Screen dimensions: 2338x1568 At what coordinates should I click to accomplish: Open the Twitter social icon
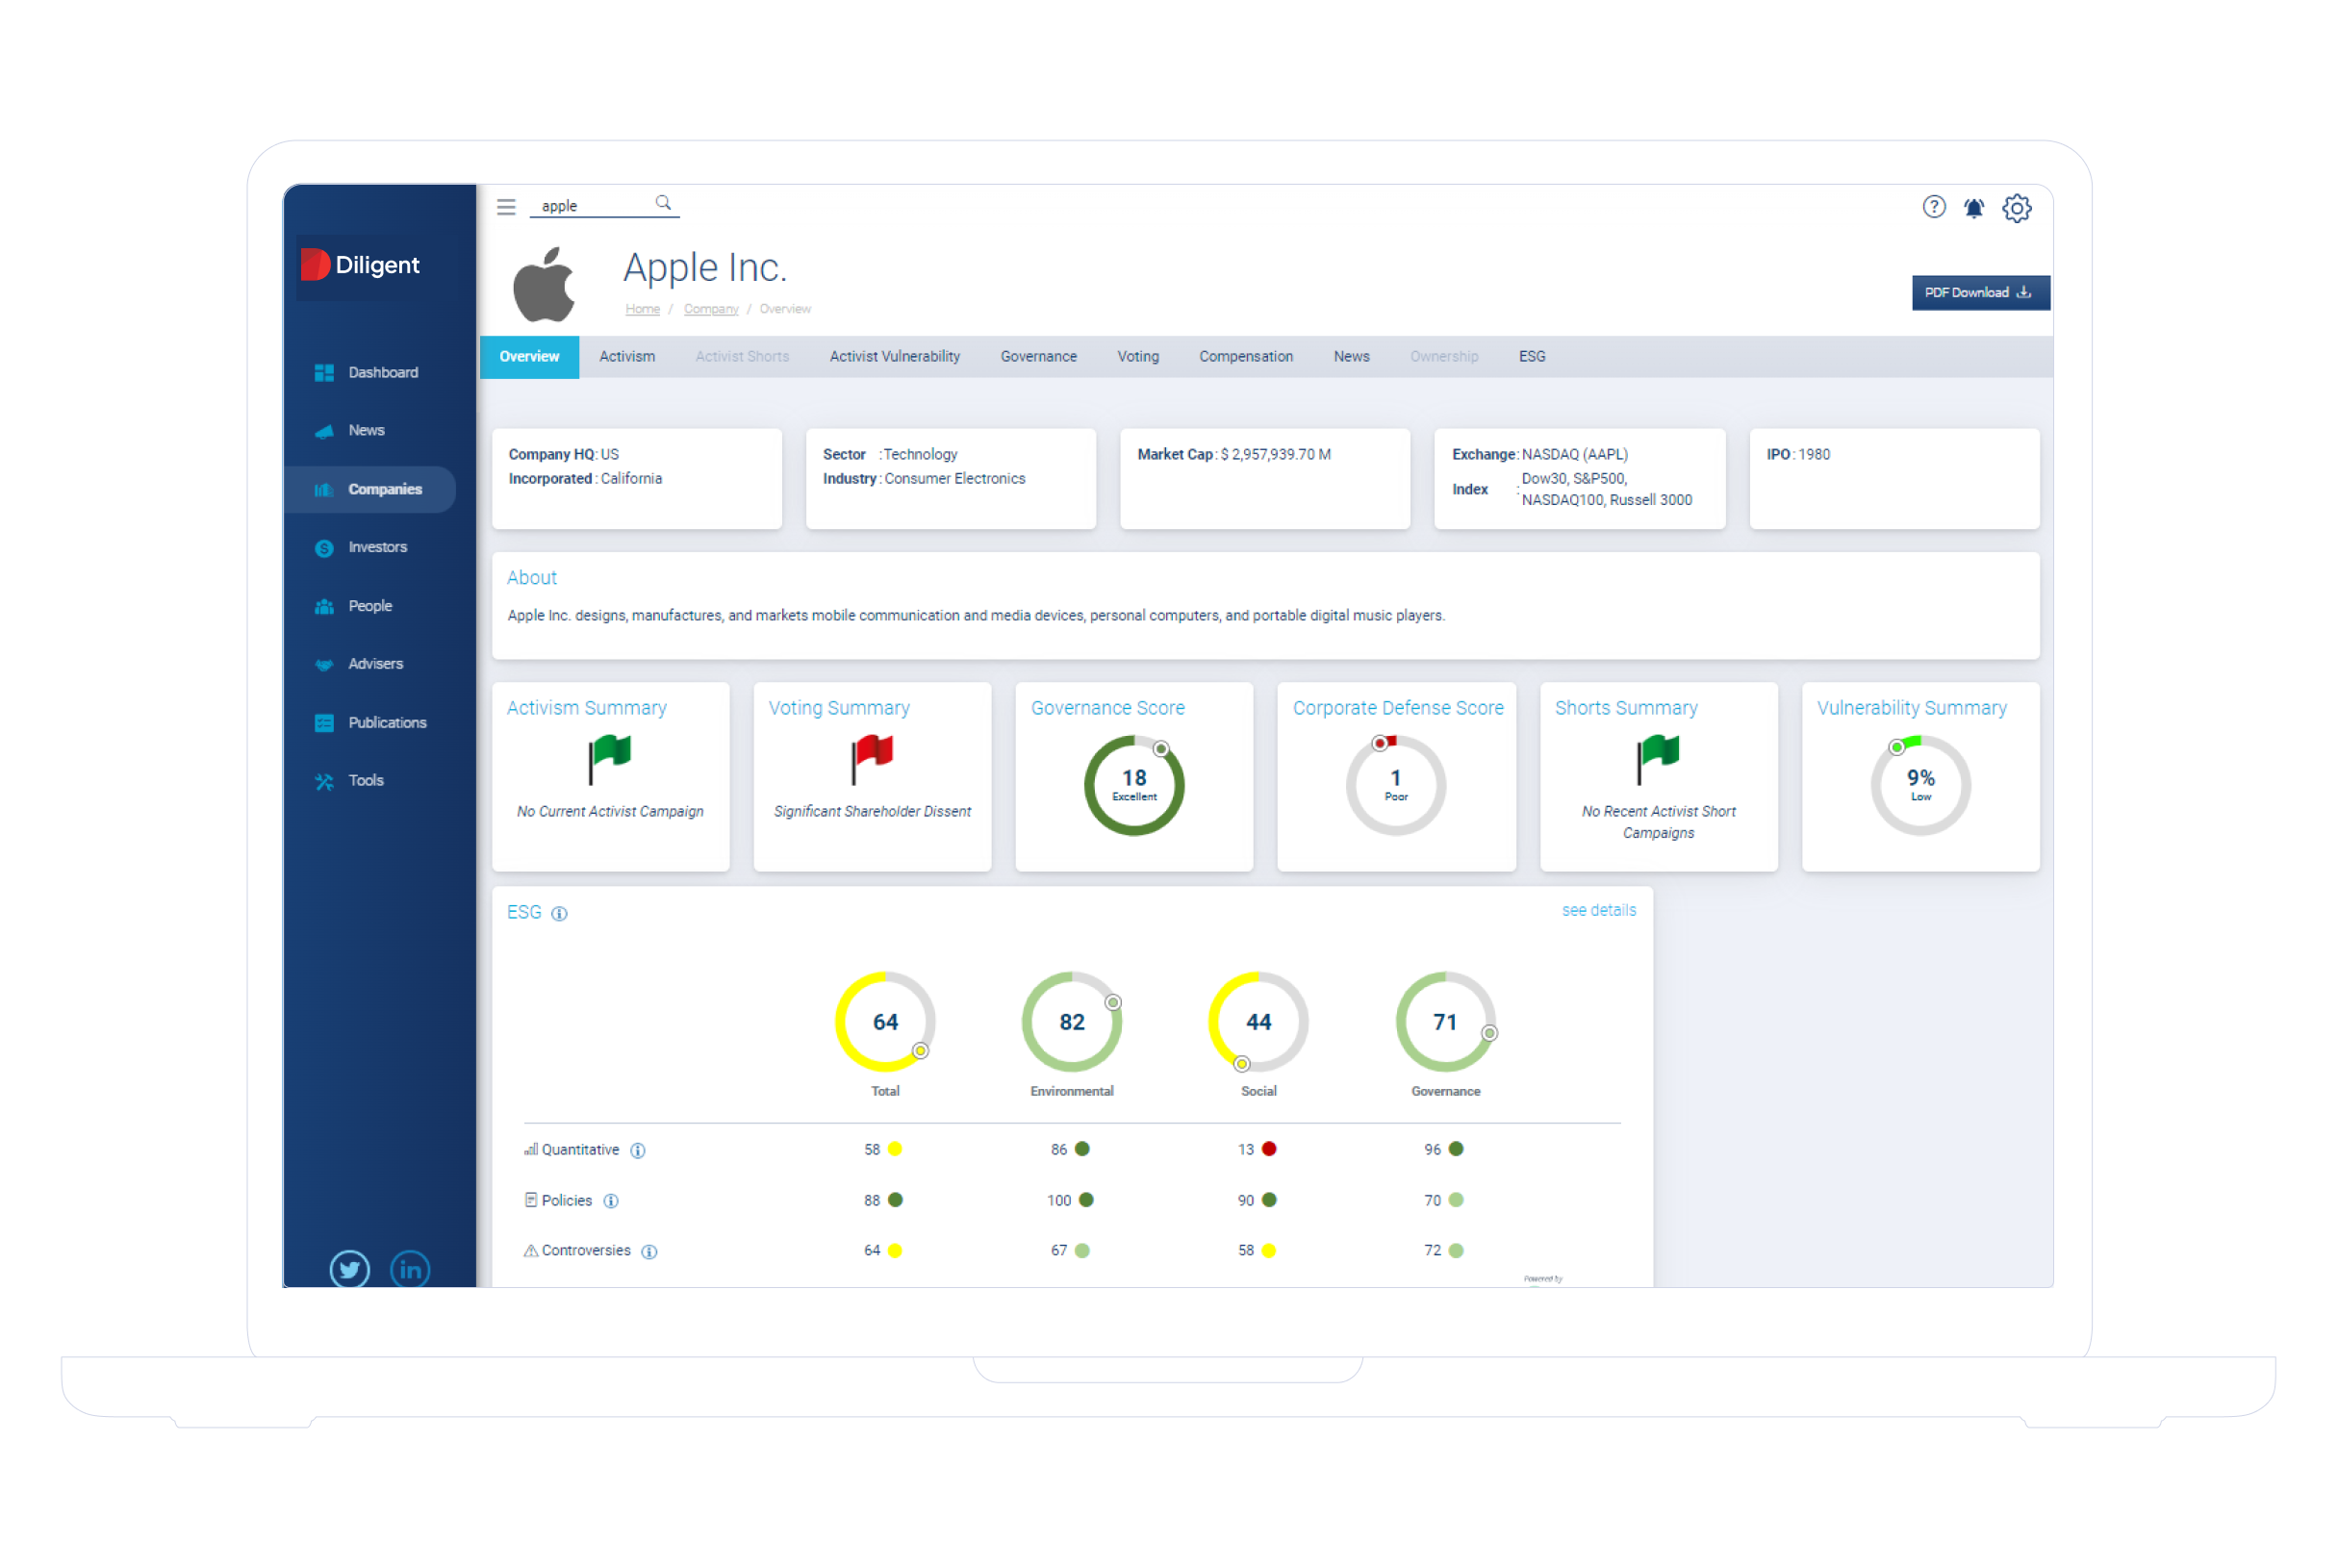tap(349, 1269)
